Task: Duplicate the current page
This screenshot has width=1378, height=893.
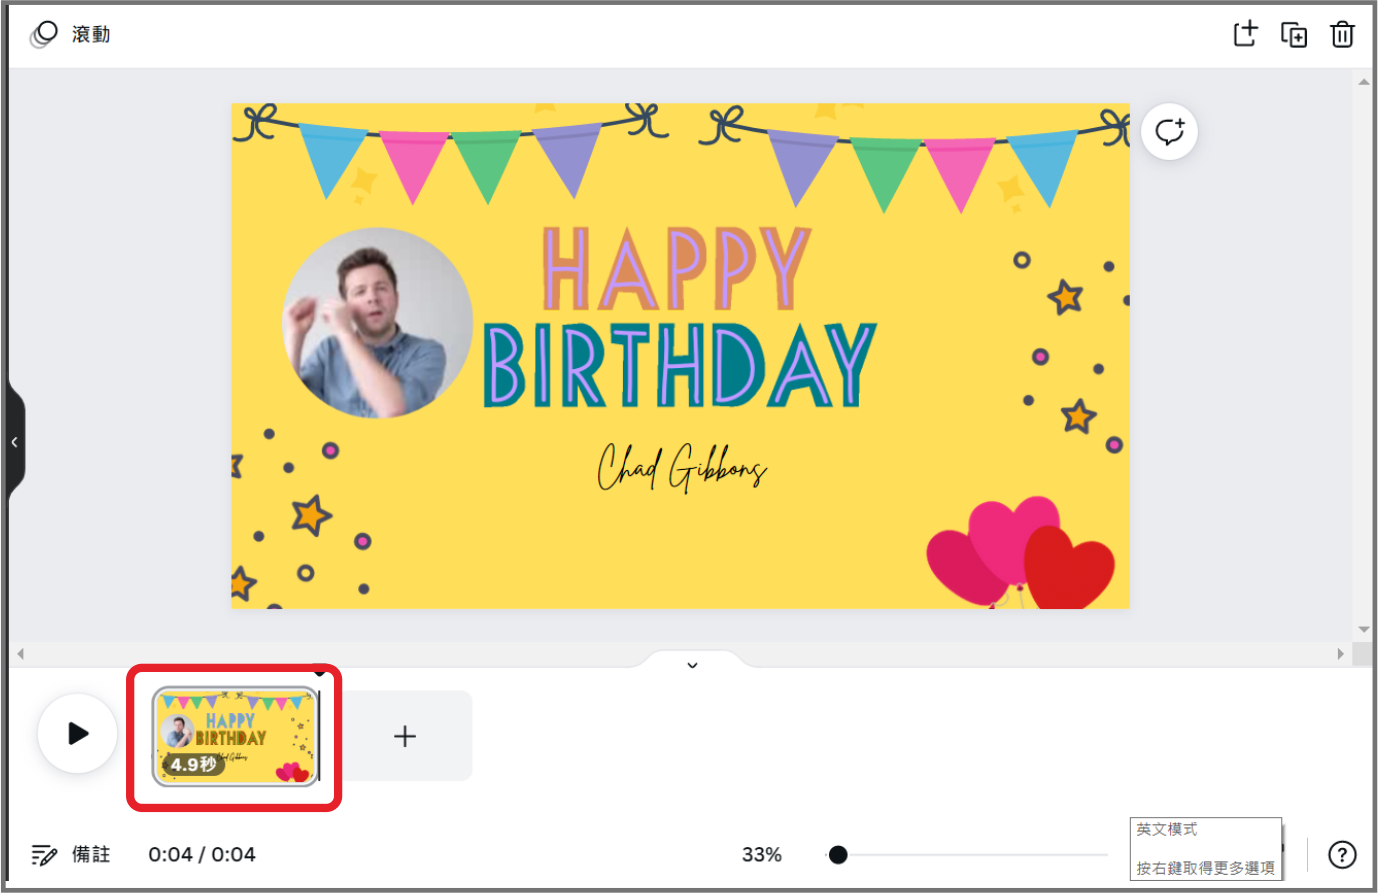Action: [x=1294, y=35]
